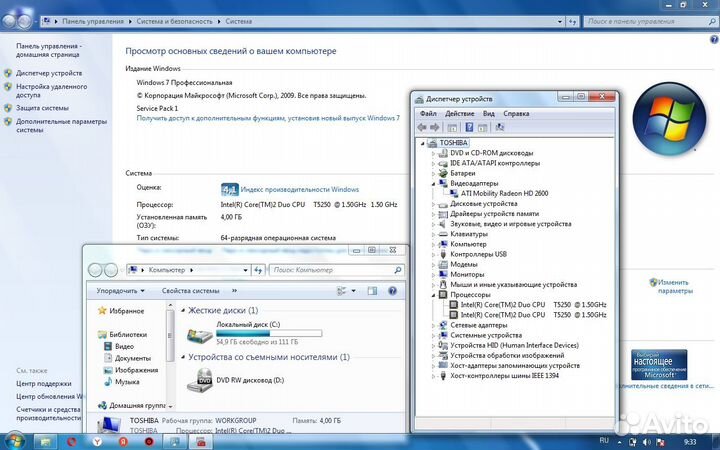Image resolution: width=720 pixels, height=450 pixels.
Task: Open Дополнительные параметры системы link
Action: tap(62, 125)
